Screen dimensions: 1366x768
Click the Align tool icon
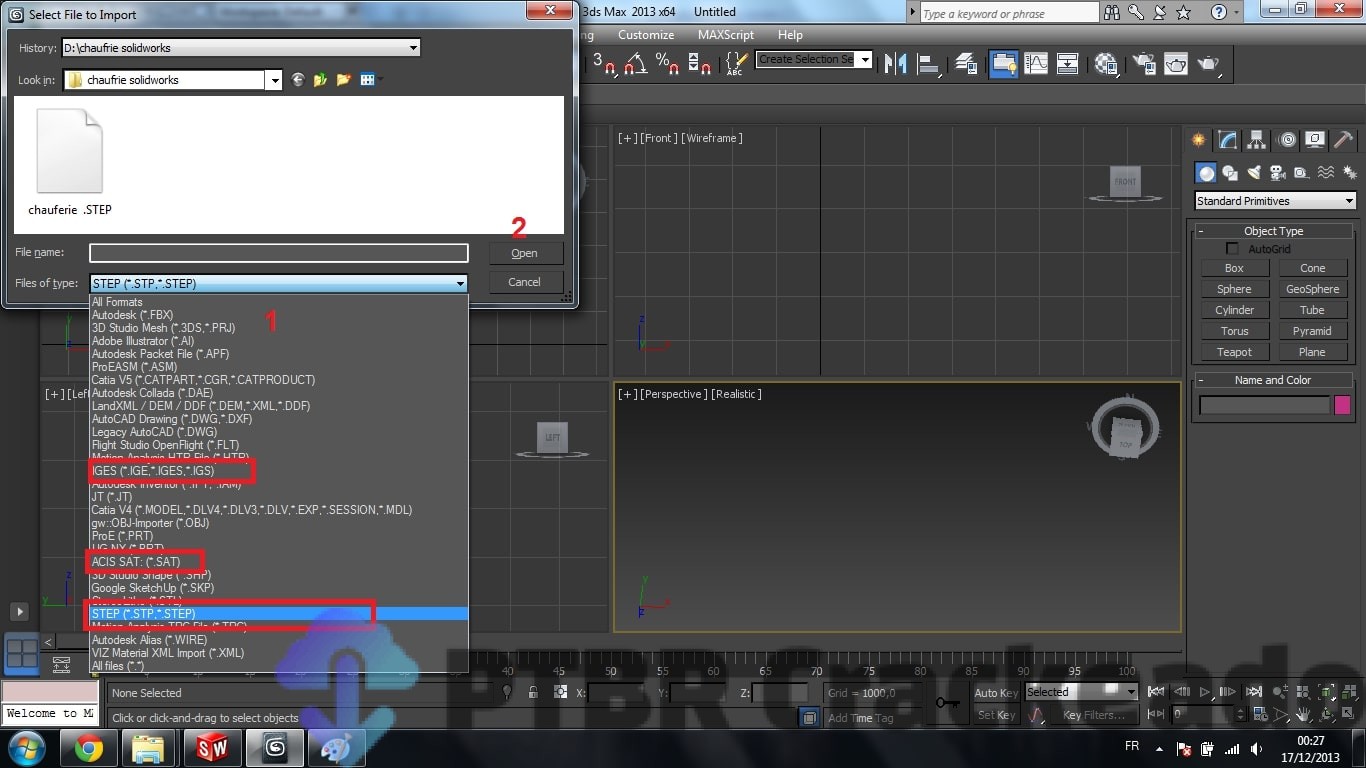tap(929, 63)
